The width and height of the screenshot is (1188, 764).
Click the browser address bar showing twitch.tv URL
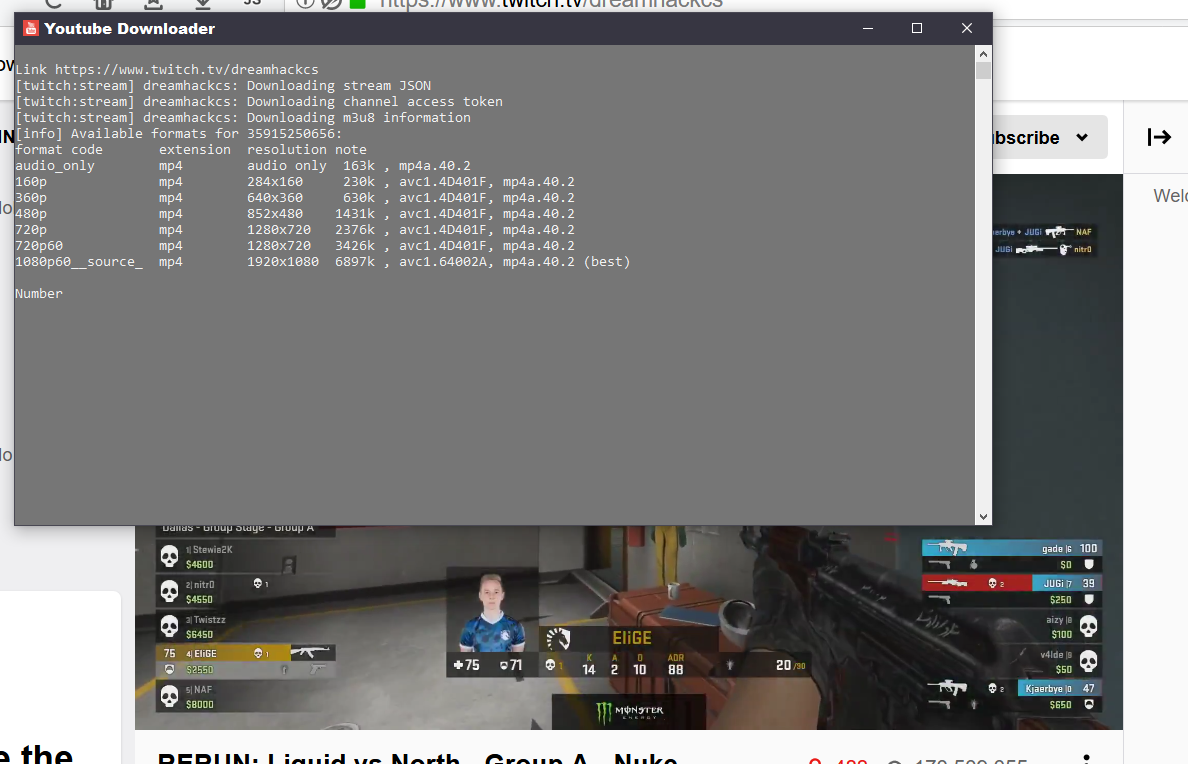552,4
